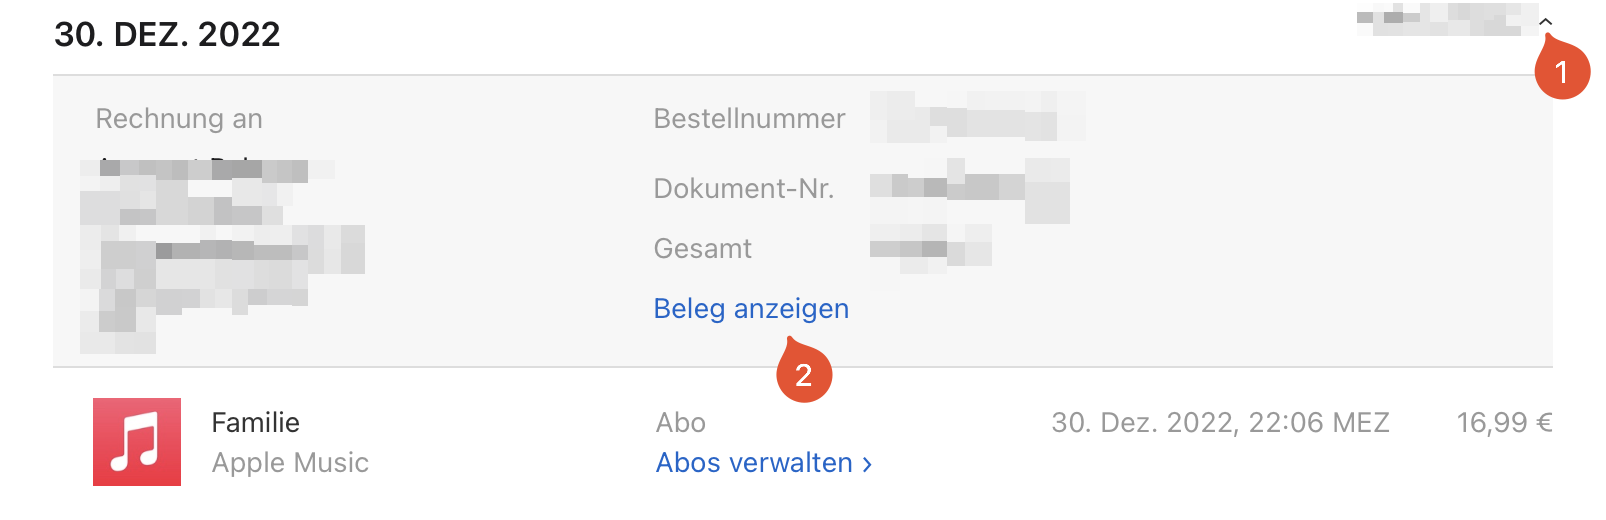Click the Abo type label
This screenshot has height=520, width=1606.
(681, 423)
